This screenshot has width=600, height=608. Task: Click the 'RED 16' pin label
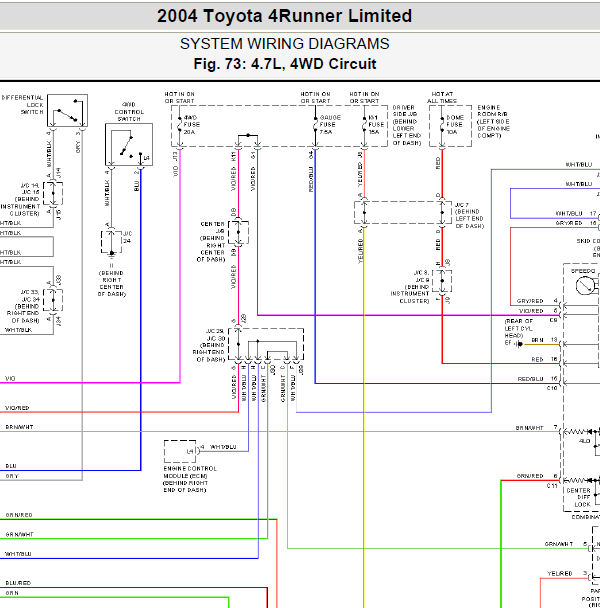click(x=545, y=359)
